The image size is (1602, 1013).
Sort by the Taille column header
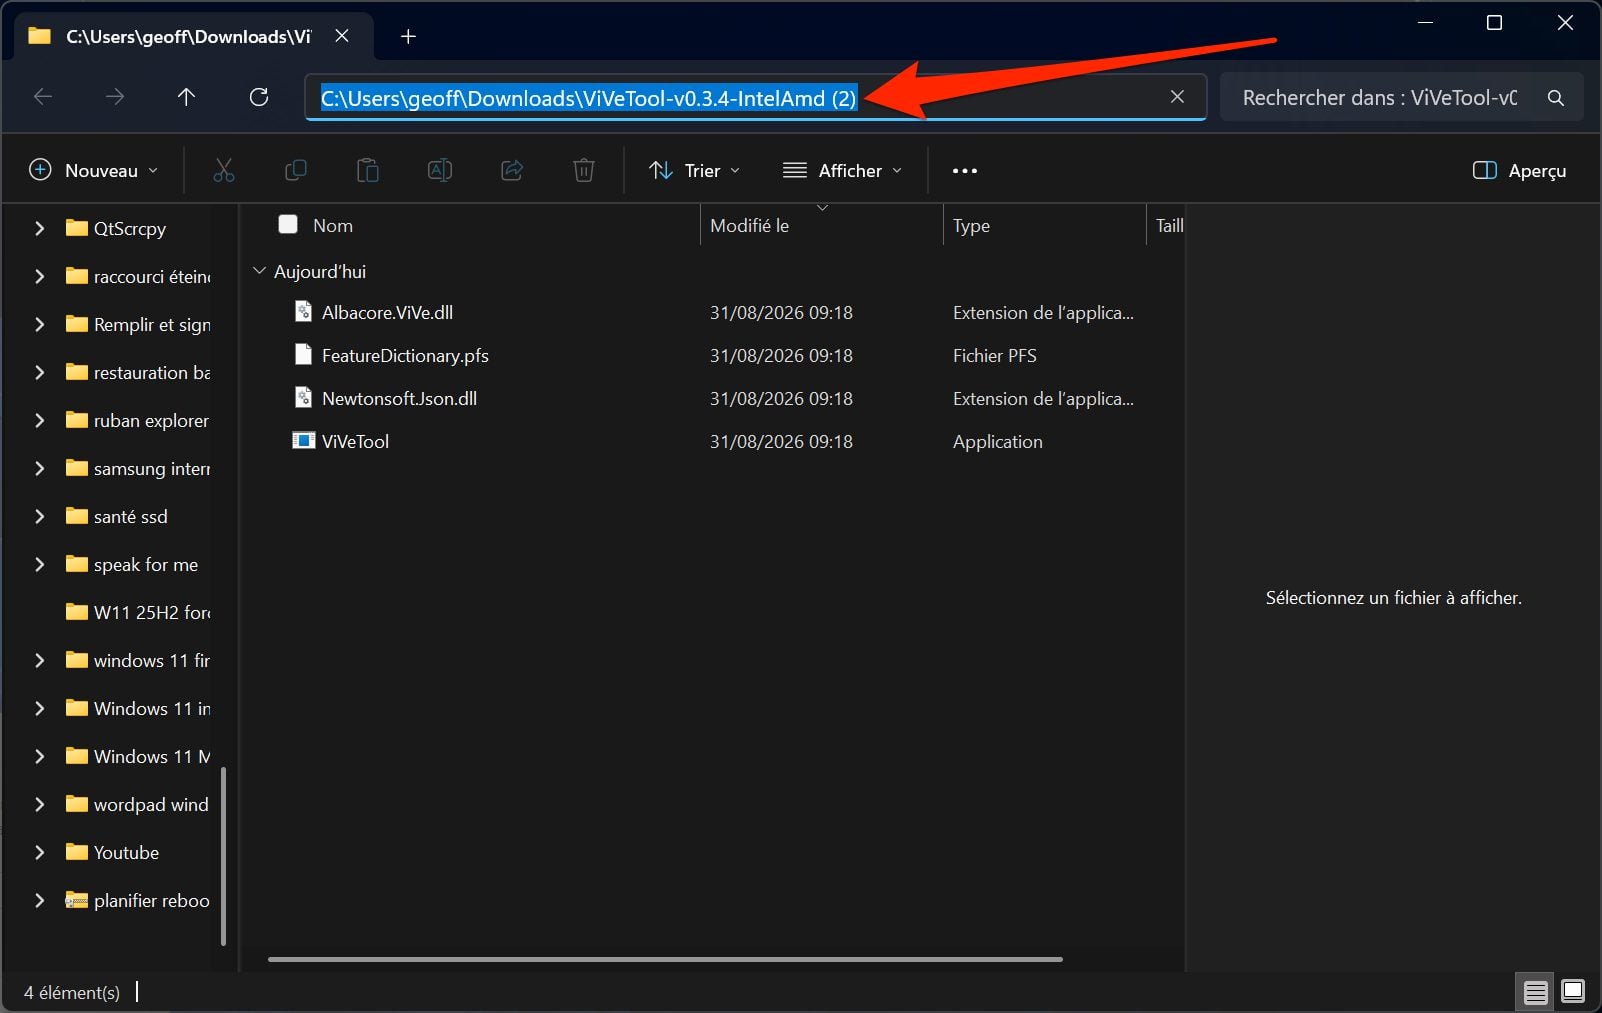[x=1169, y=225]
